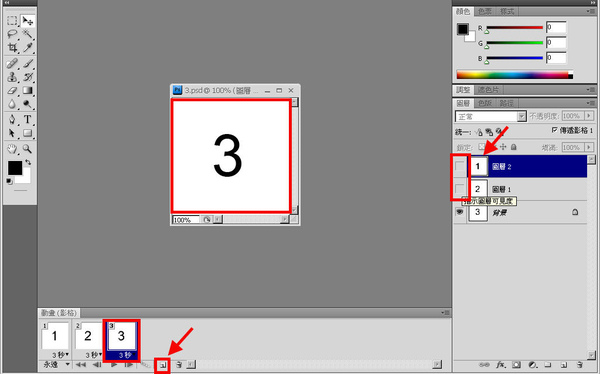The image size is (600, 374).
Task: Switch to the 路徑 paths tab
Action: coord(507,103)
